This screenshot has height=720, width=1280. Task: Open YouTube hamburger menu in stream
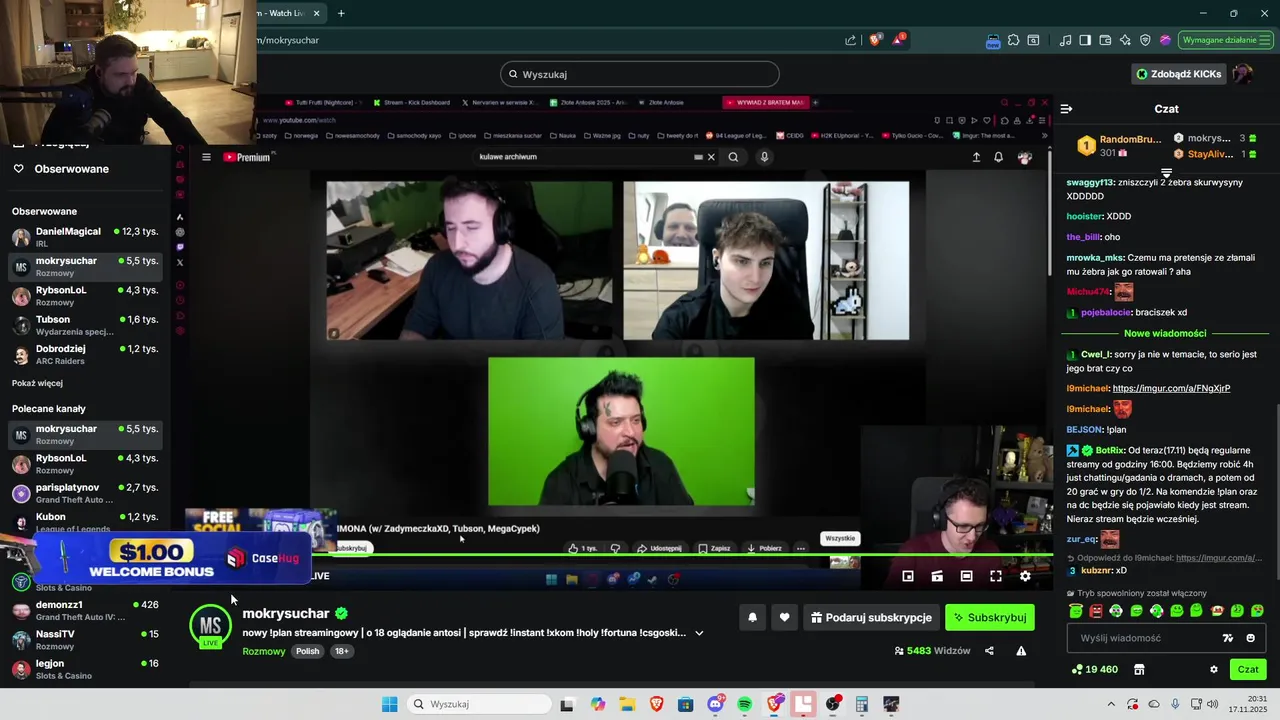pos(206,157)
